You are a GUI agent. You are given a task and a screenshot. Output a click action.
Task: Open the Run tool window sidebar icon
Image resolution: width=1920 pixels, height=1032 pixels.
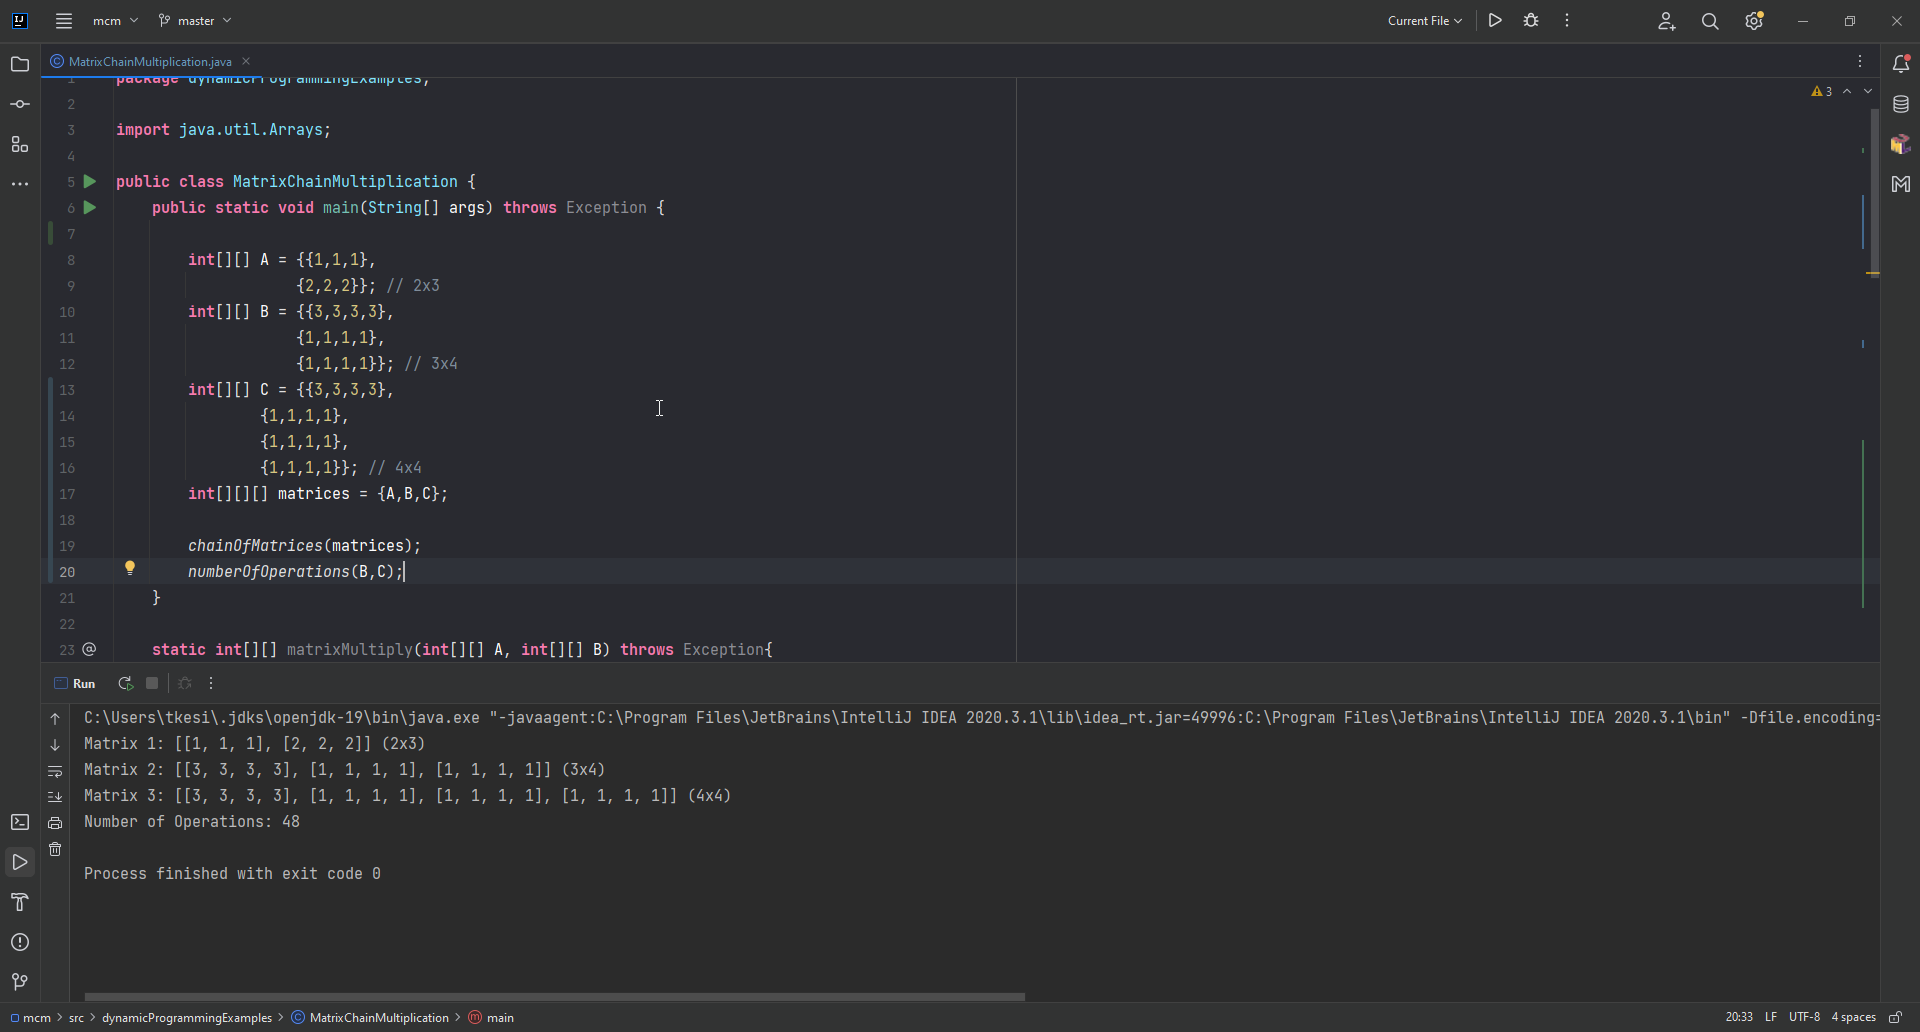pyautogui.click(x=20, y=863)
